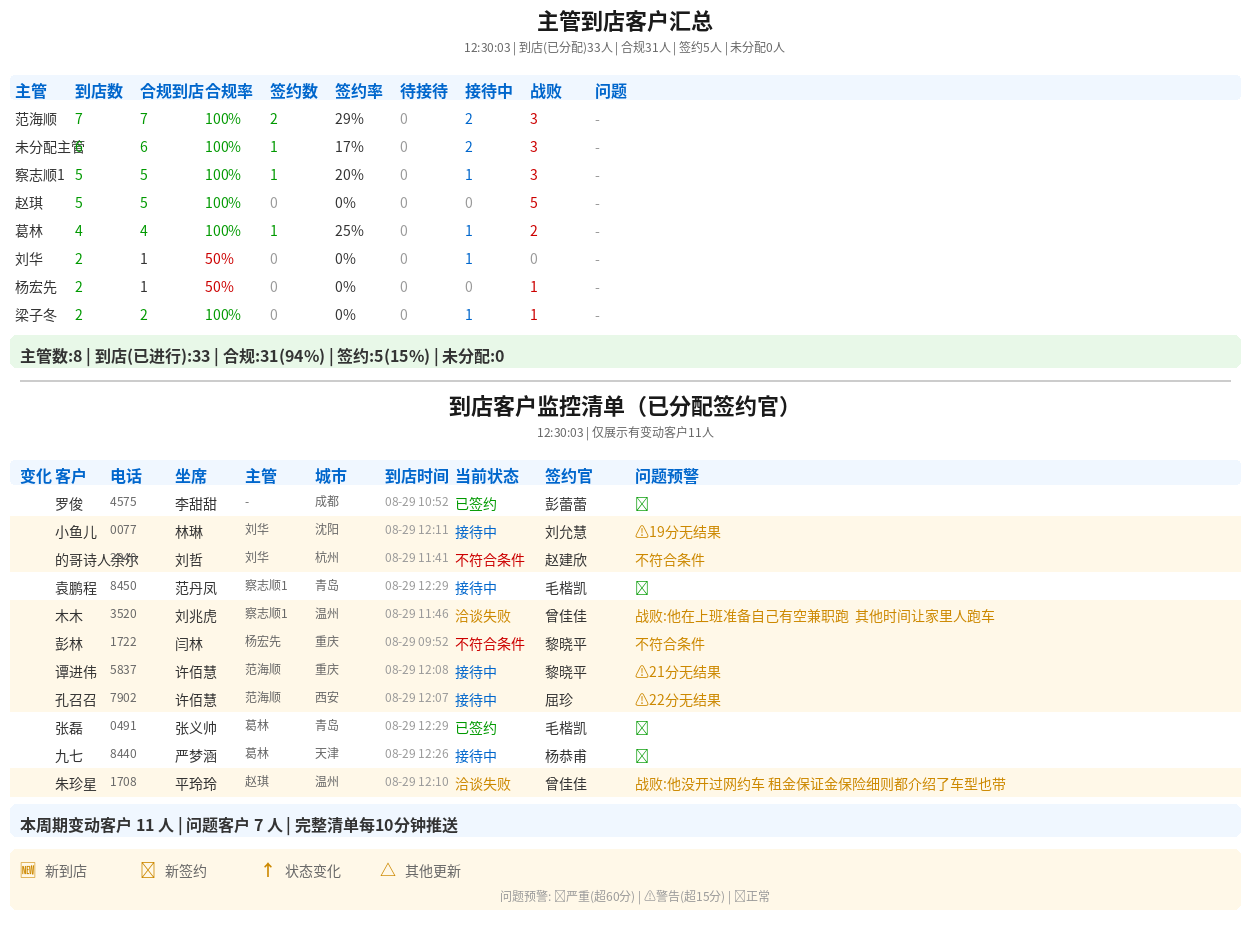Viewport: 1250px width, 952px height.
Task: Click the 坐席 column header
Action: click(x=191, y=476)
